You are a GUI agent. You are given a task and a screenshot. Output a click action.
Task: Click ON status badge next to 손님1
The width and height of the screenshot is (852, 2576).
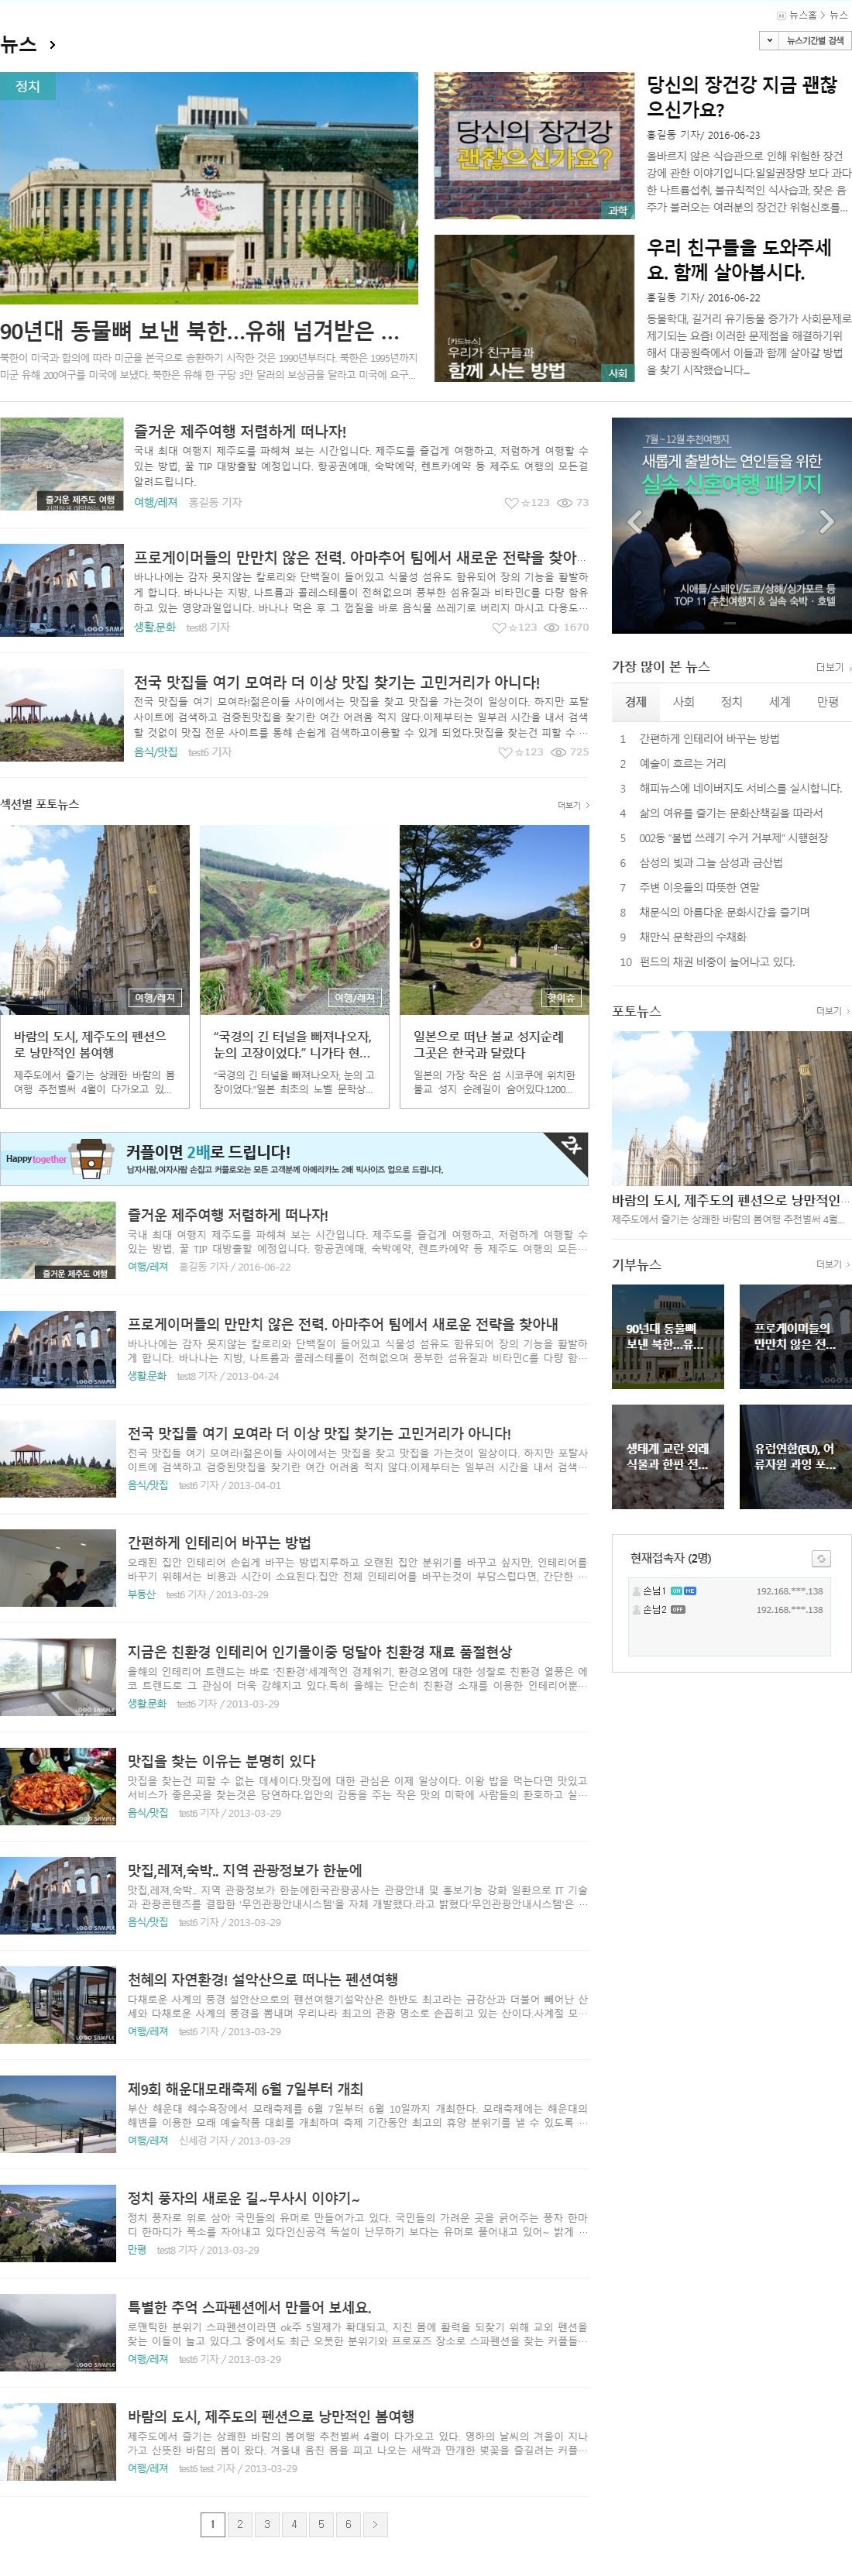pyautogui.click(x=677, y=1590)
